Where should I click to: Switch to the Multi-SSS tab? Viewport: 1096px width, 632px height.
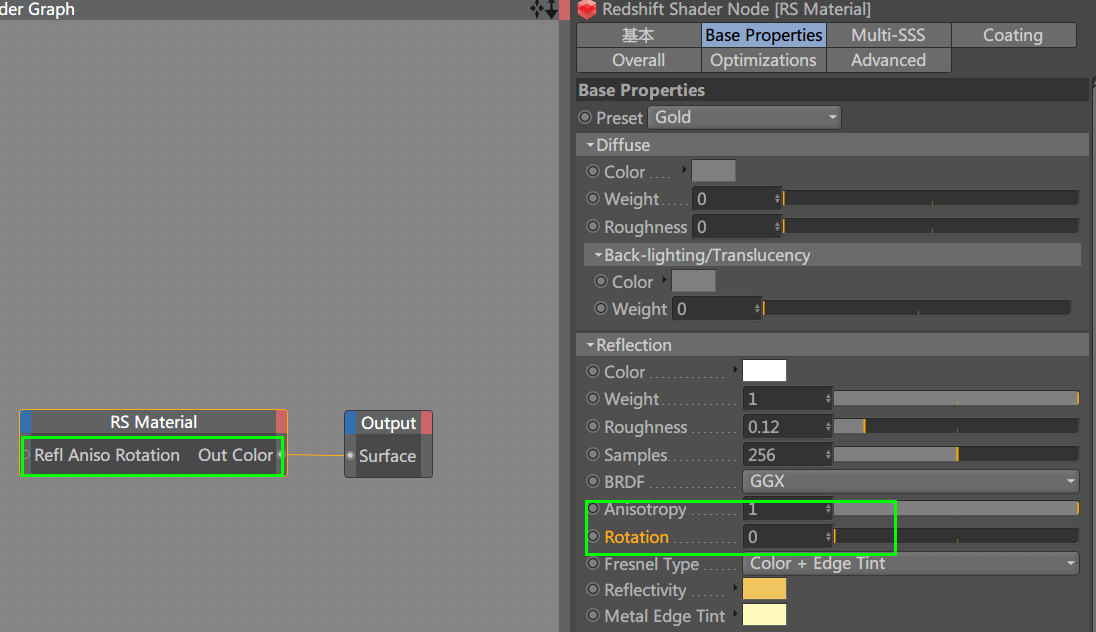coord(888,34)
